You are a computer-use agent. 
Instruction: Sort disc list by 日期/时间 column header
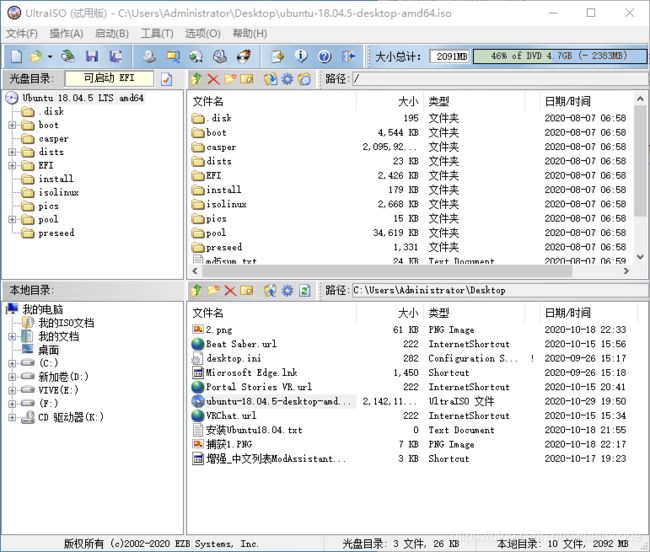click(586, 102)
